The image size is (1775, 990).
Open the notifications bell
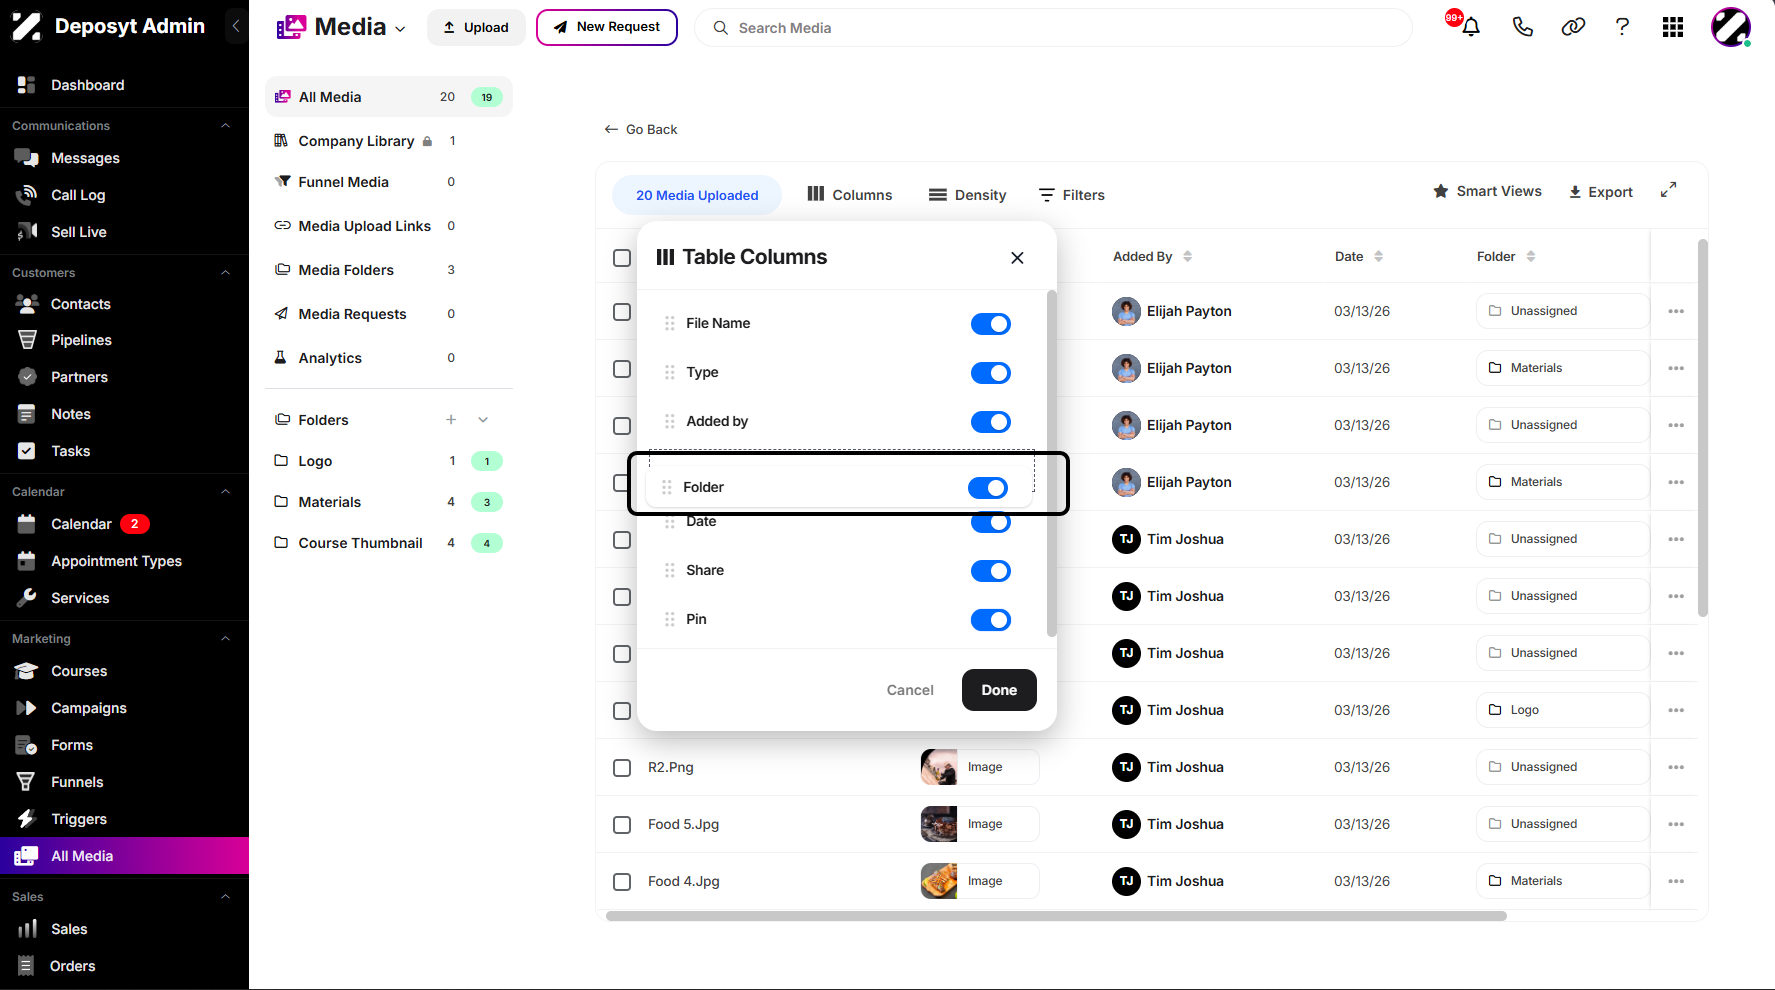tap(1470, 27)
